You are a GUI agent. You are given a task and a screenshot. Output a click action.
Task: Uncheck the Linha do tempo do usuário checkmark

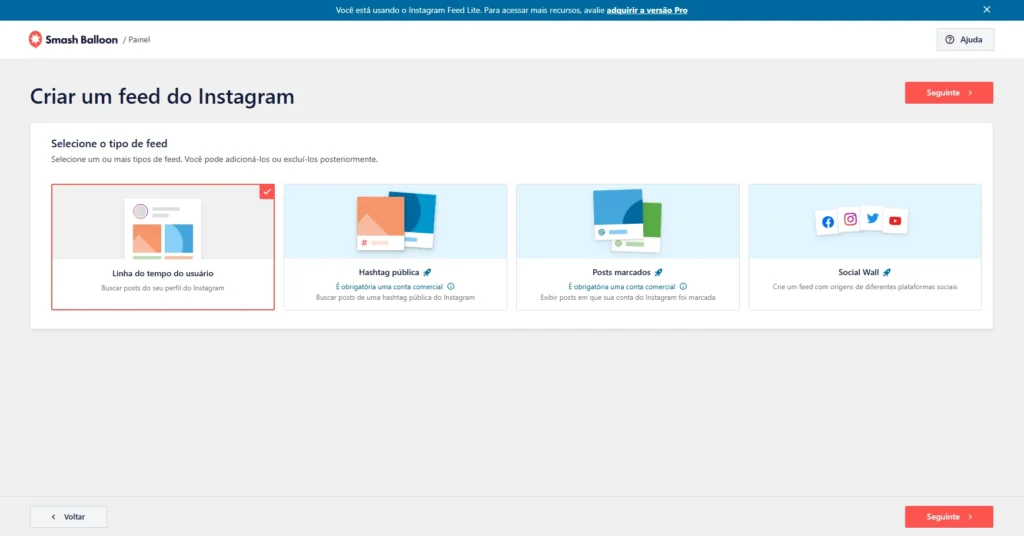coord(267,191)
